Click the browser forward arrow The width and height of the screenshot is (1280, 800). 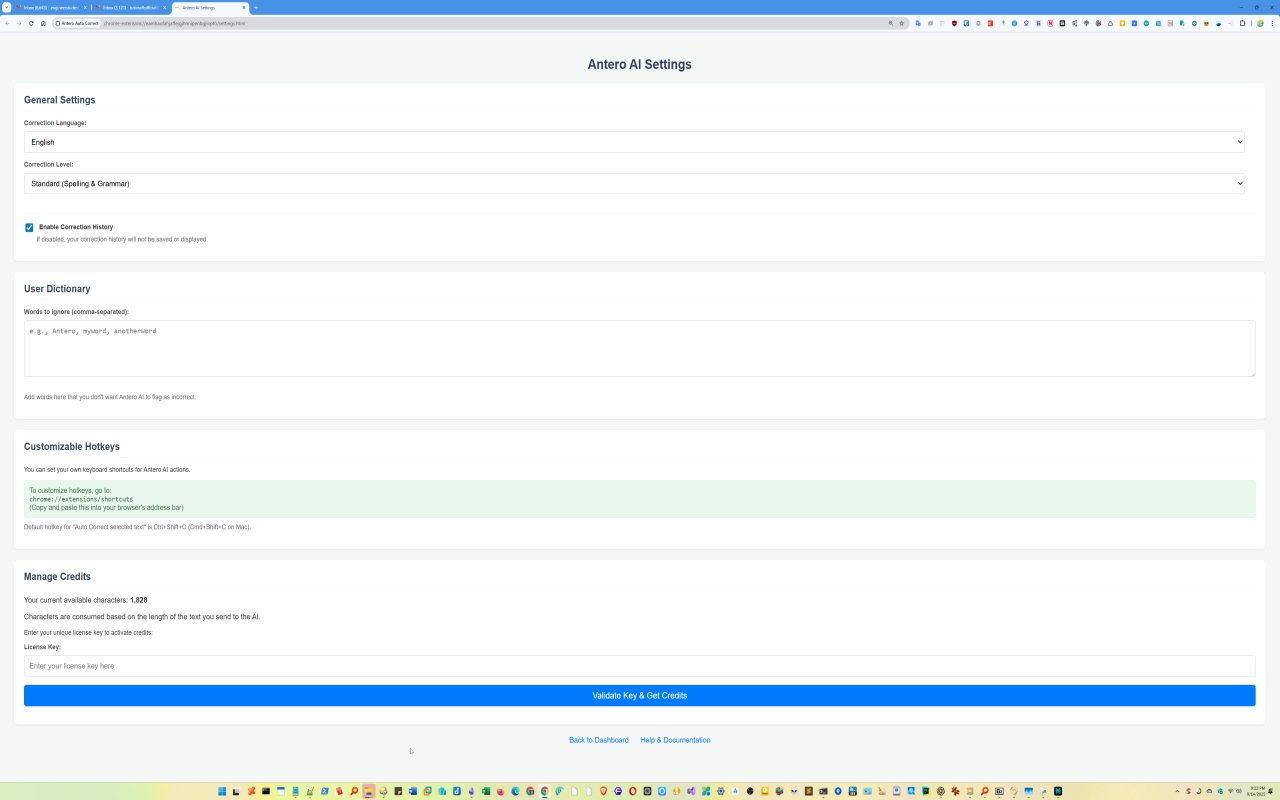click(x=19, y=23)
